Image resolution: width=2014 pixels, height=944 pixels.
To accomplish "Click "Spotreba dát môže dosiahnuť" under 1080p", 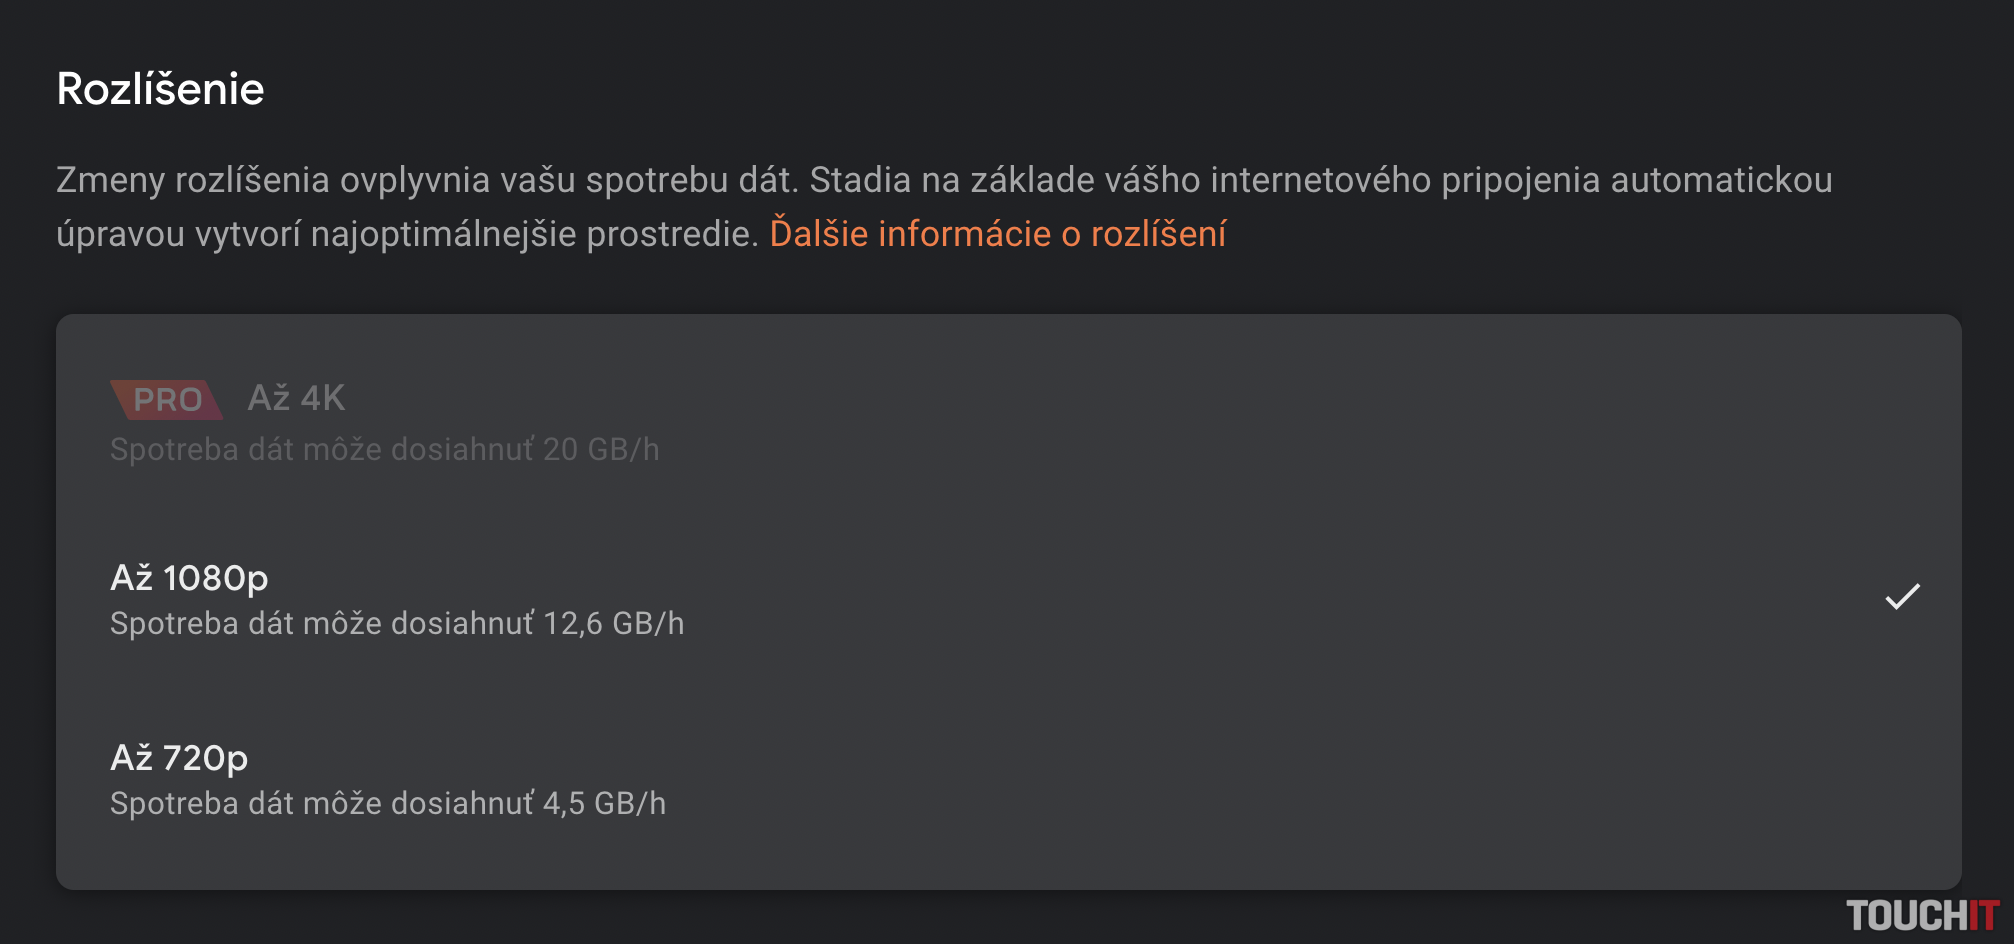I will click(x=322, y=624).
